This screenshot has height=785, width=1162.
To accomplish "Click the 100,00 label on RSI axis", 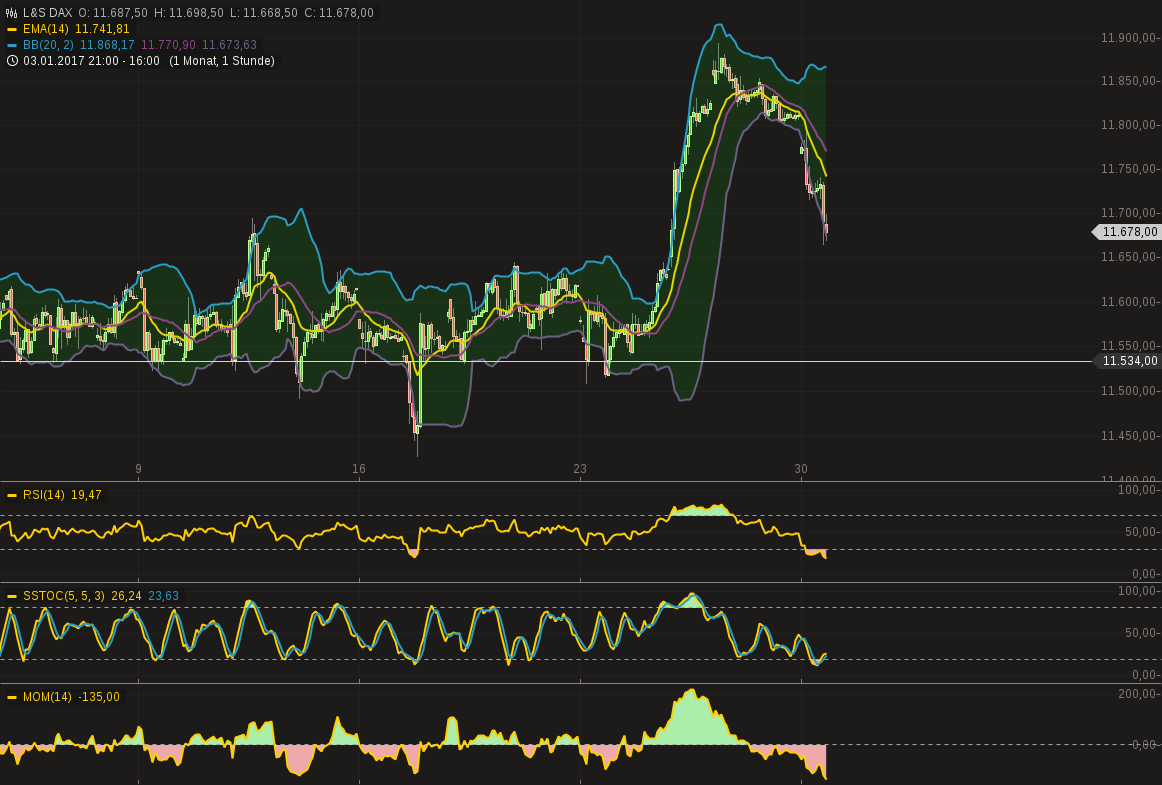I will pyautogui.click(x=1138, y=490).
